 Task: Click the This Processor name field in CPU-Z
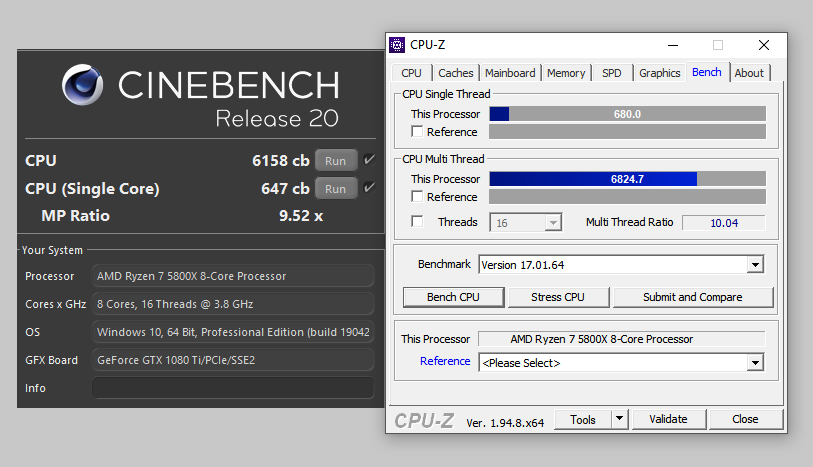tap(622, 339)
